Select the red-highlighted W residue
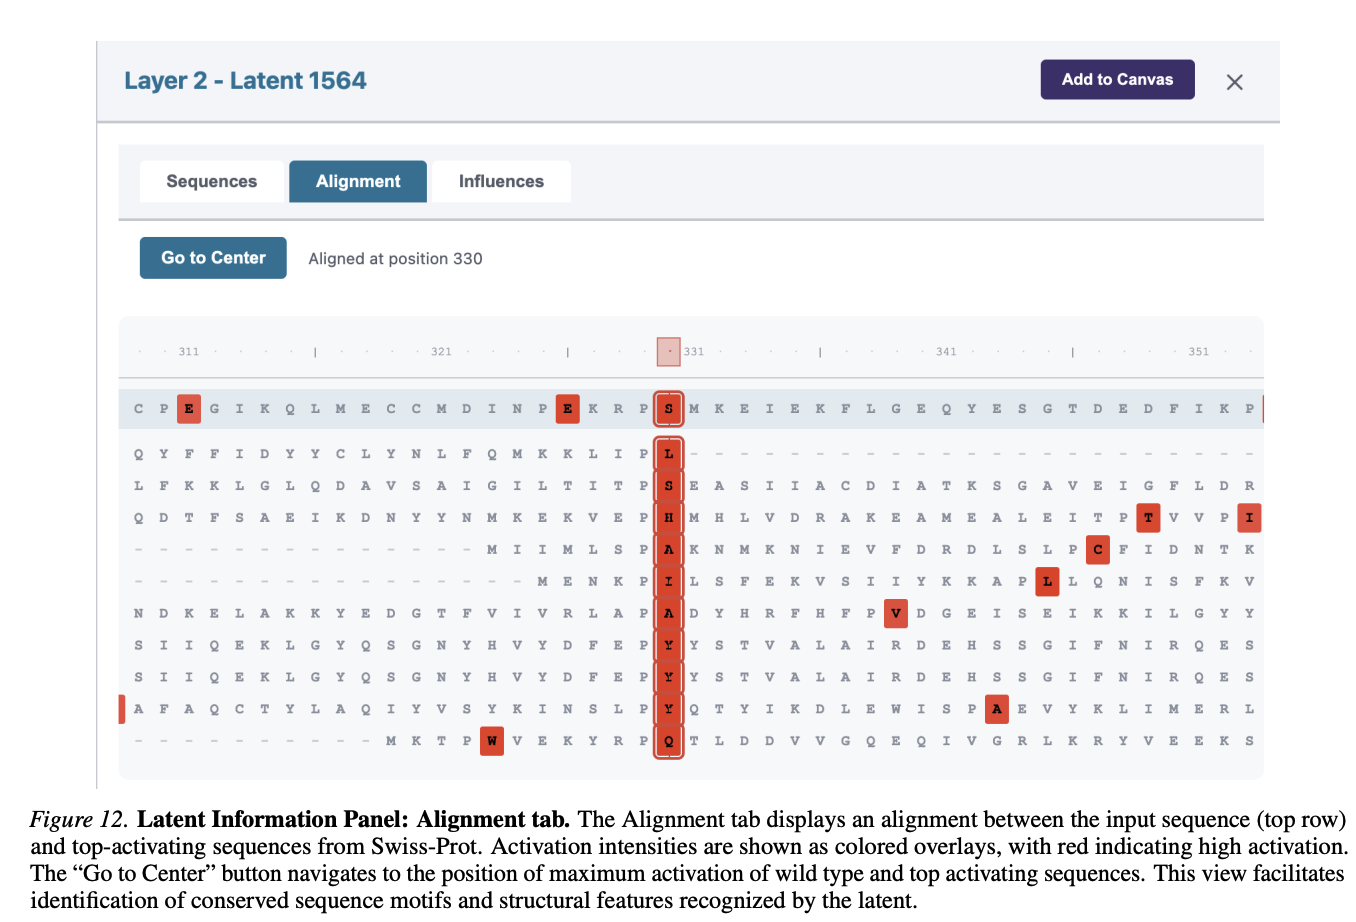The height and width of the screenshot is (922, 1356). 491,741
